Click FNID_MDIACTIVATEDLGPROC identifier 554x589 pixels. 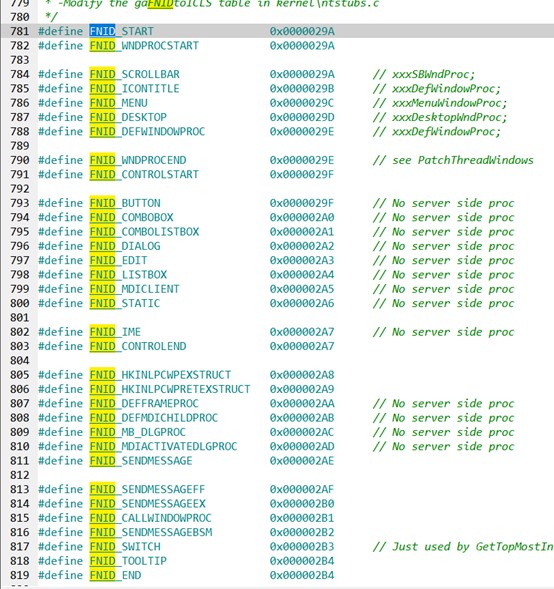163,446
